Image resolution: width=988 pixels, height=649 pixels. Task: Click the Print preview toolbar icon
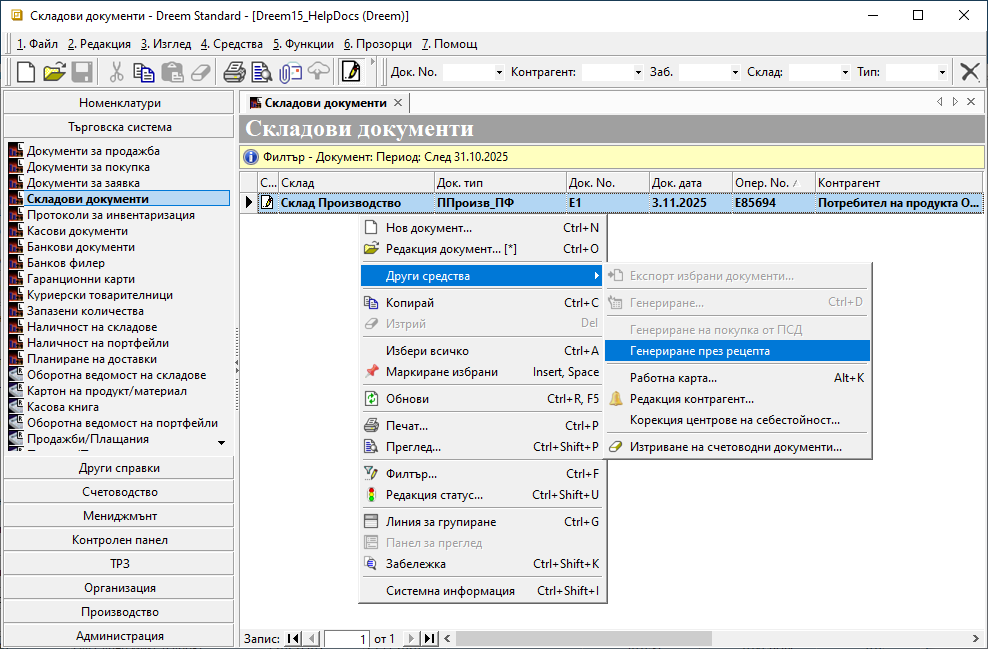262,72
